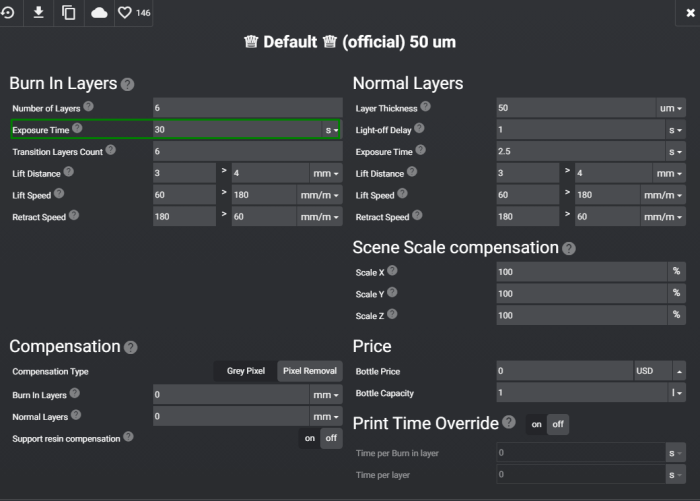
Task: Open Bottle Capacity unit dropdown
Action: pos(677,394)
